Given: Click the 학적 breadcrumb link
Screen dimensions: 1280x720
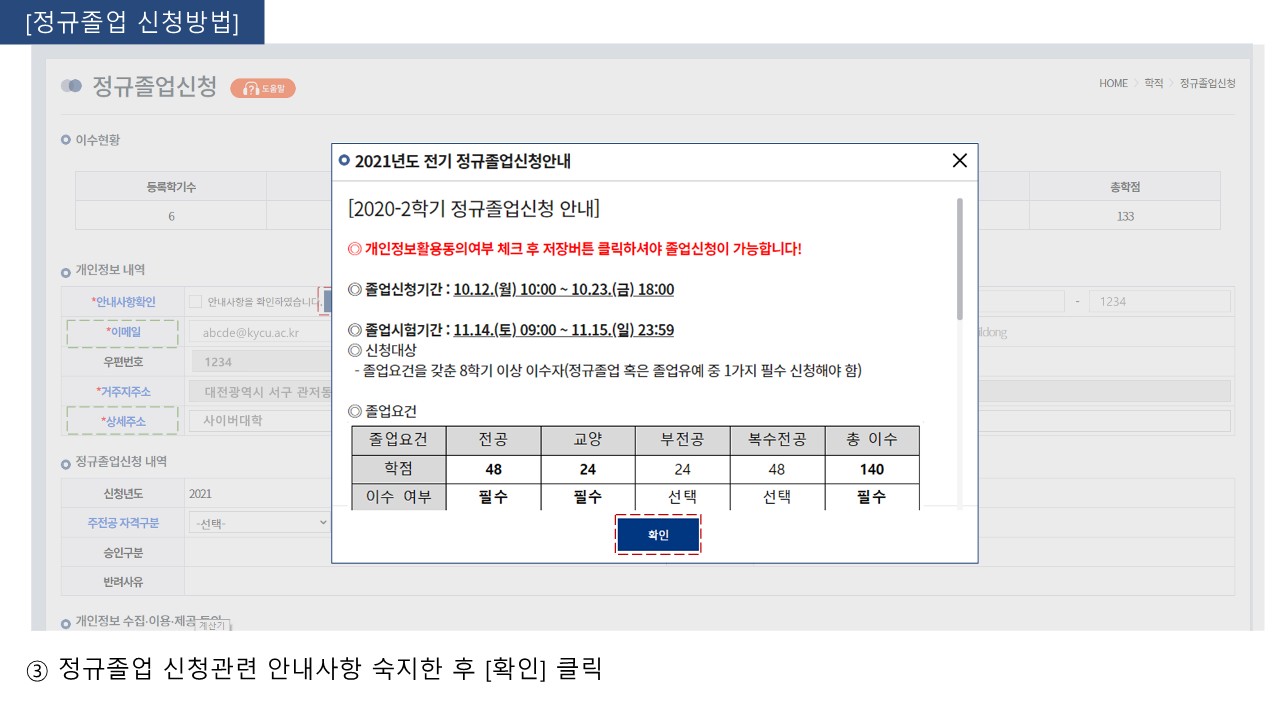Looking at the screenshot, I should coord(1154,84).
